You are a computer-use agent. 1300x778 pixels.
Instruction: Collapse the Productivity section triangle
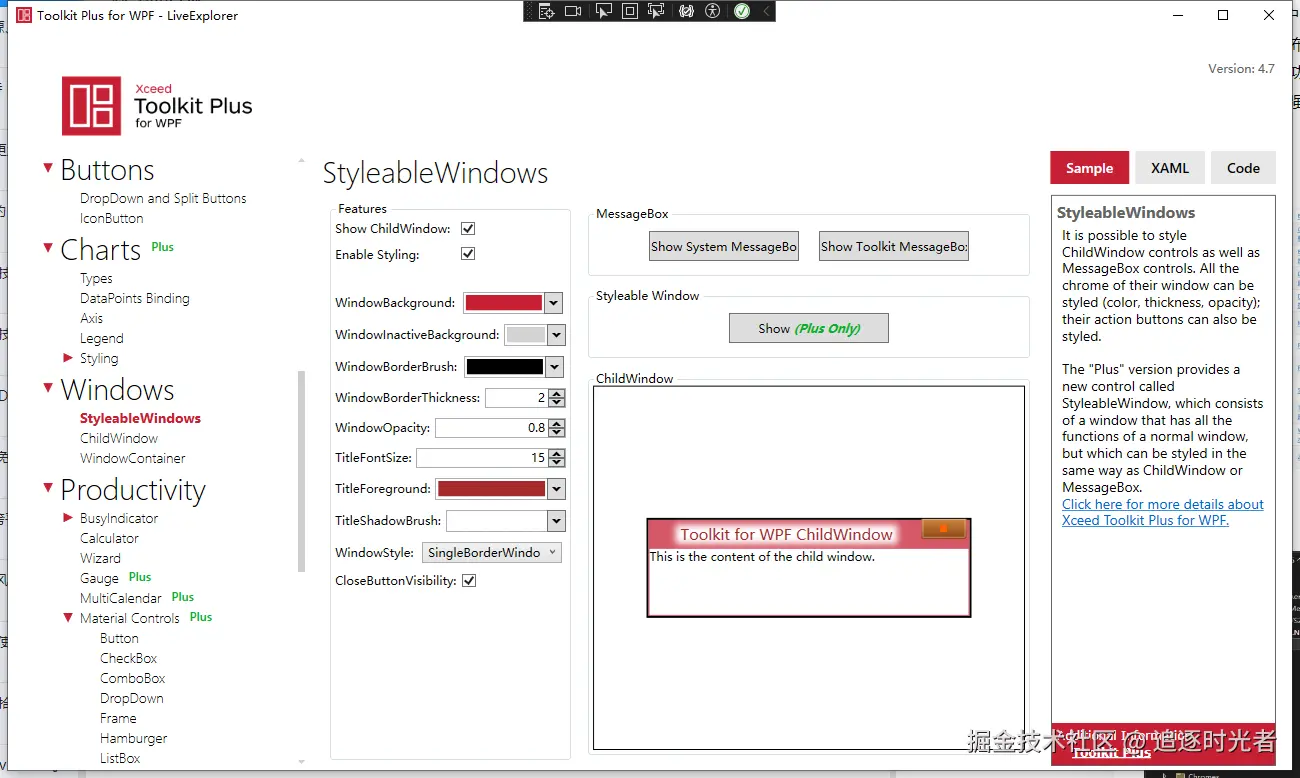click(x=48, y=487)
